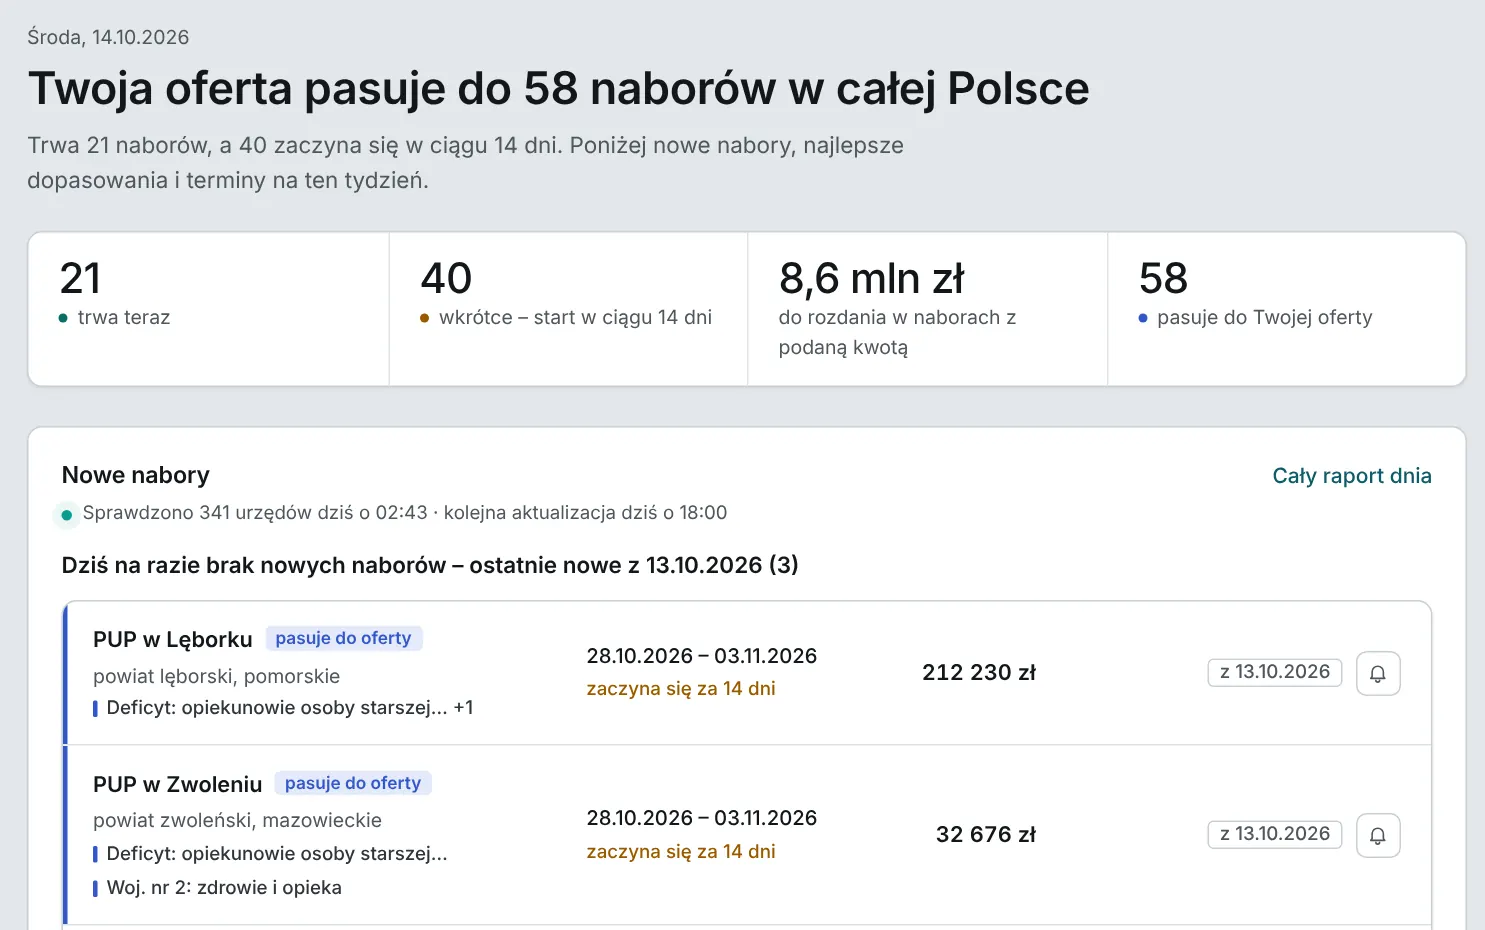
Task: Click the 'Nowe nabory' section heading
Action: [x=136, y=475]
